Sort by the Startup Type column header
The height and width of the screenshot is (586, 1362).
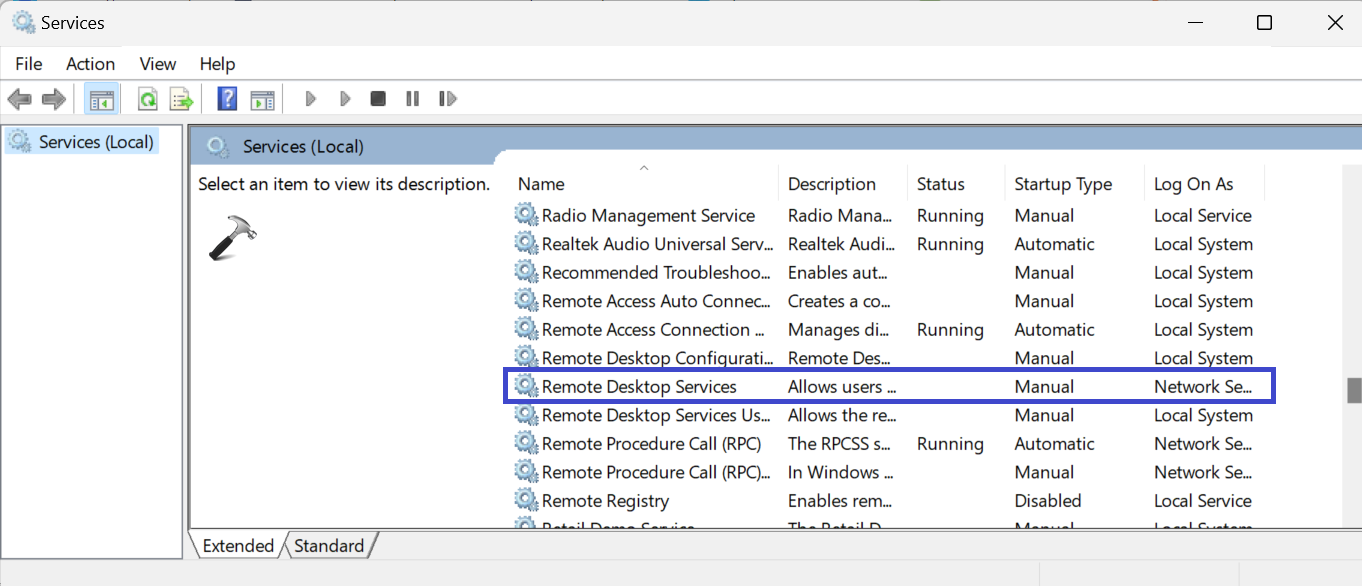pos(1062,184)
